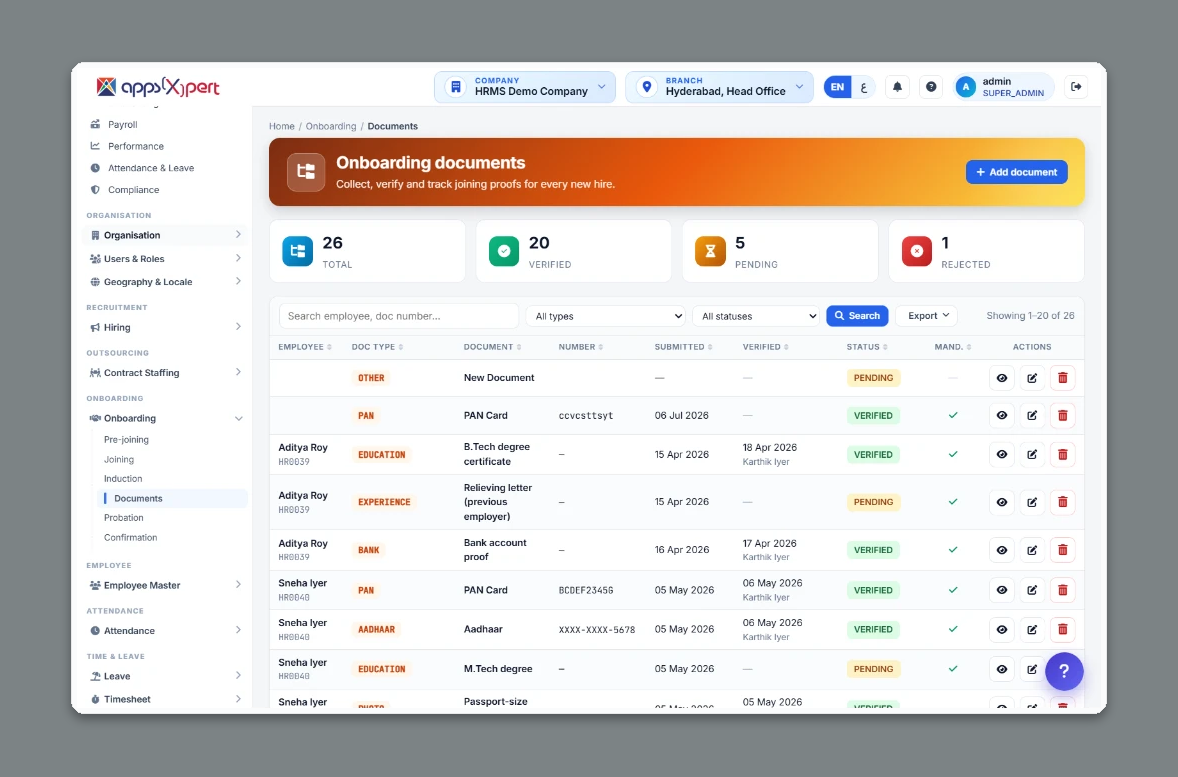Image resolution: width=1178 pixels, height=777 pixels.
Task: Edit the Bank account proof row
Action: pos(1032,550)
